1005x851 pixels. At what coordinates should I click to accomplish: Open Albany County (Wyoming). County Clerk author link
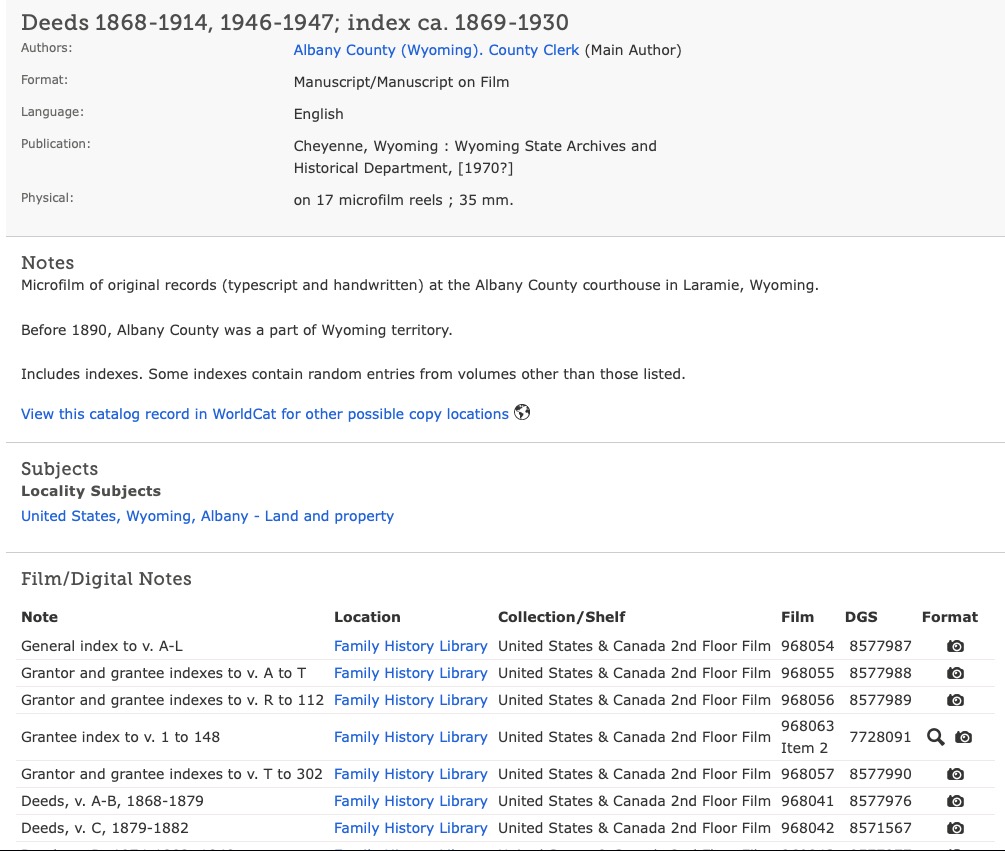point(436,50)
